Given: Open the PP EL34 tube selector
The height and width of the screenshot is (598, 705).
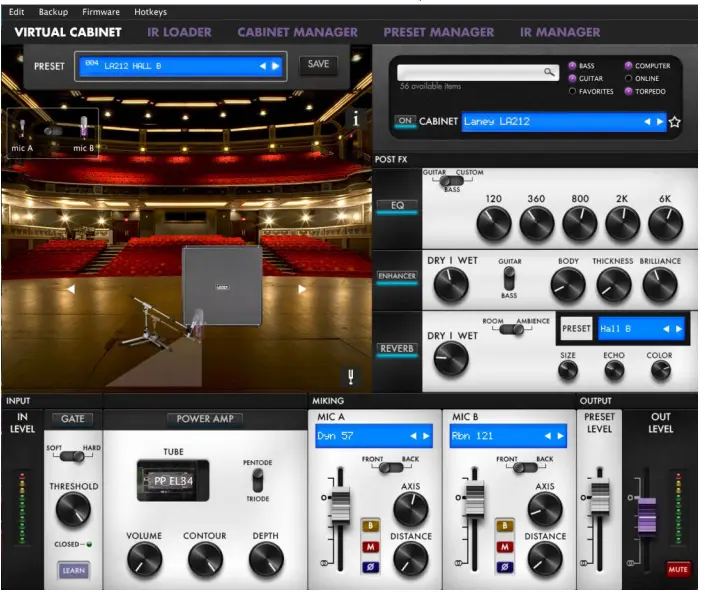Looking at the screenshot, I should pyautogui.click(x=173, y=481).
